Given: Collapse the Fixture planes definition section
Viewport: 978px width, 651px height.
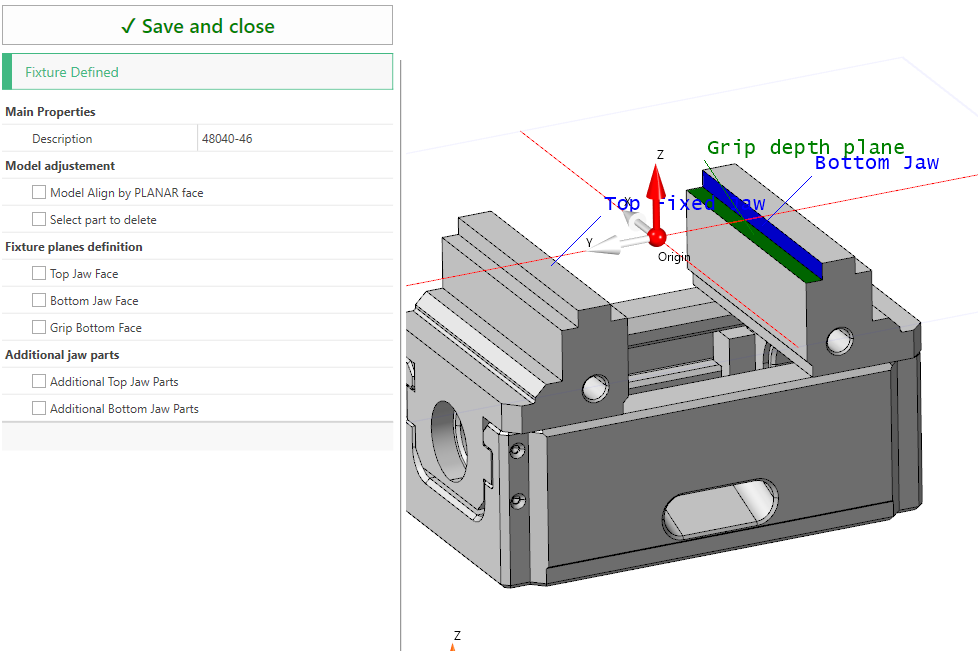Looking at the screenshot, I should [x=74, y=247].
